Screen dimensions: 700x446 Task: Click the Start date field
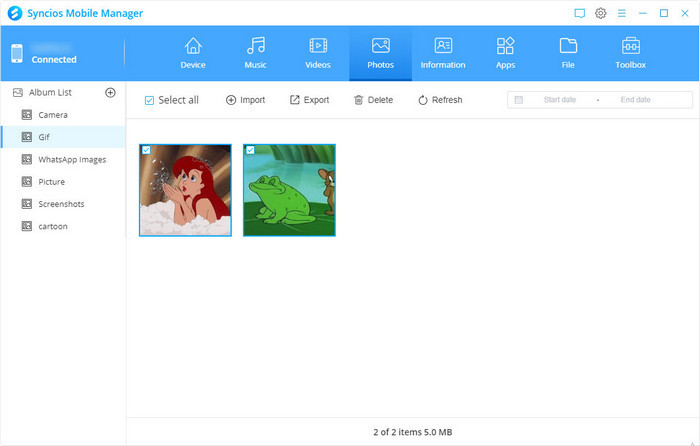pos(560,100)
